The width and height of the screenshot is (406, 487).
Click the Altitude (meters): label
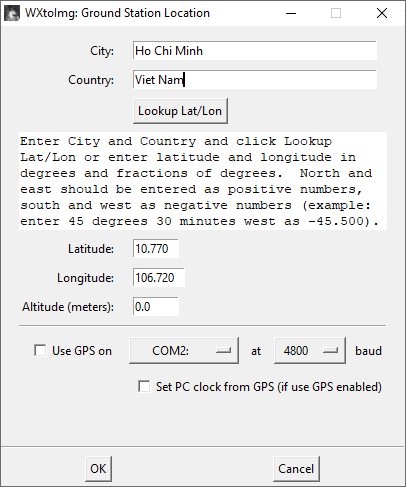68,307
